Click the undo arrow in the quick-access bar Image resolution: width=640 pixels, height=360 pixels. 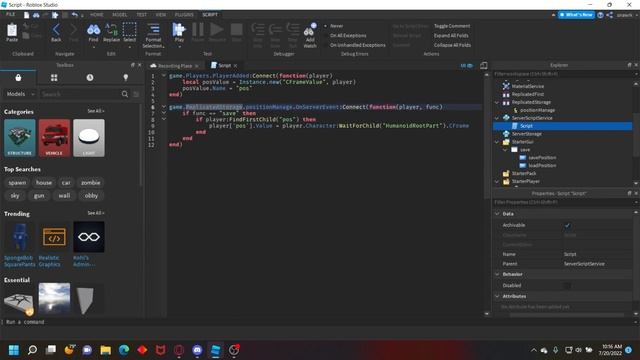click(x=75, y=15)
